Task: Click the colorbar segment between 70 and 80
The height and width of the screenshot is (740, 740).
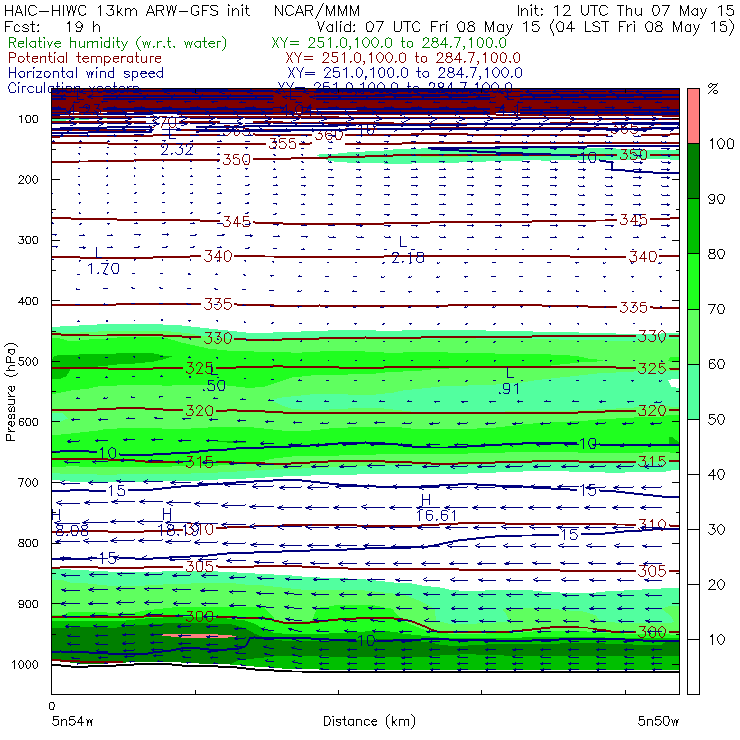Action: pos(693,281)
